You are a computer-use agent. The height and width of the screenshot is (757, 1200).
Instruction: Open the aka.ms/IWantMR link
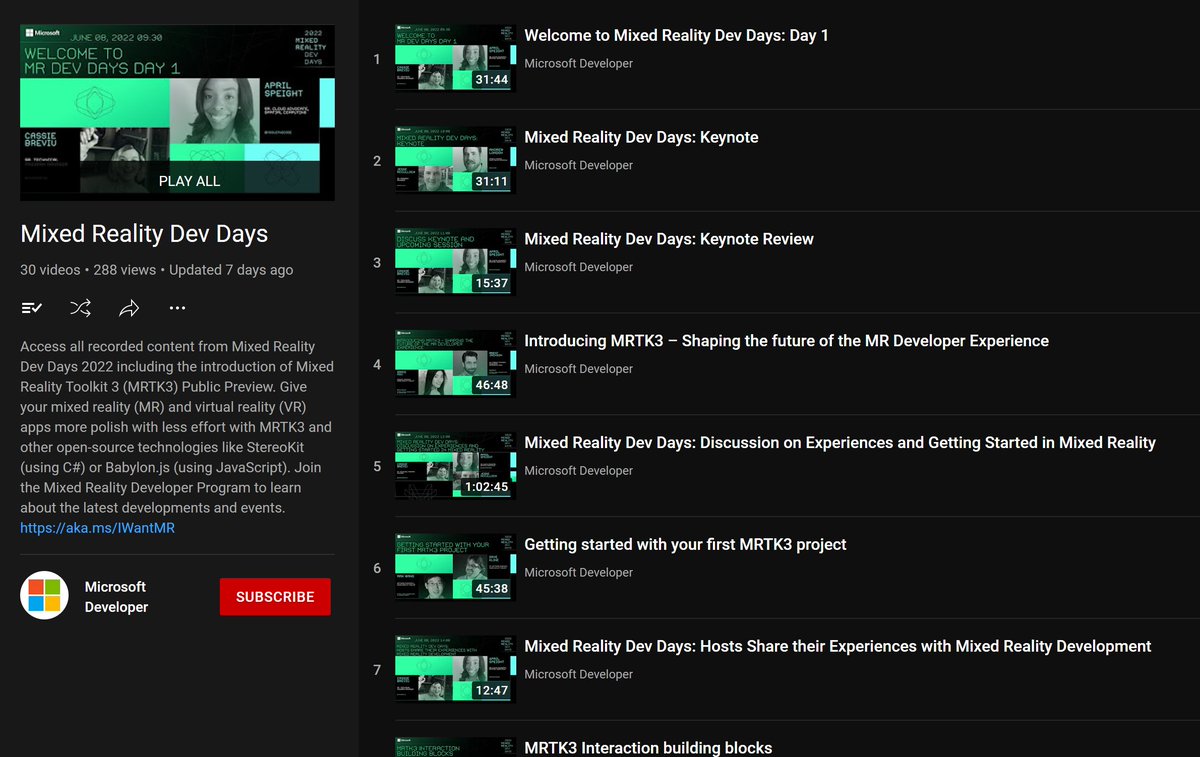click(x=97, y=528)
